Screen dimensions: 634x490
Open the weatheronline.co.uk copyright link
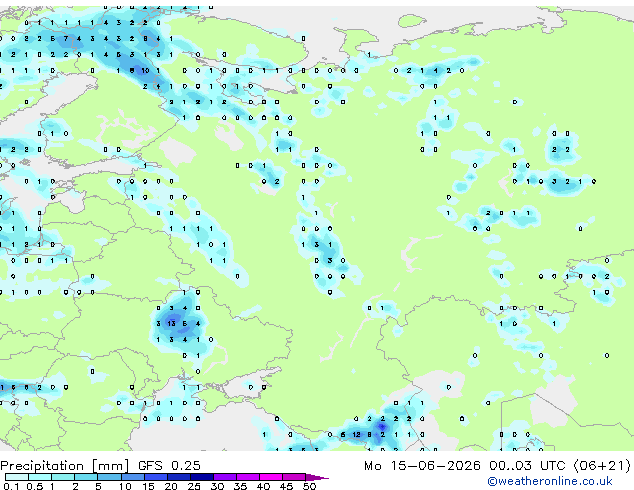pyautogui.click(x=550, y=481)
